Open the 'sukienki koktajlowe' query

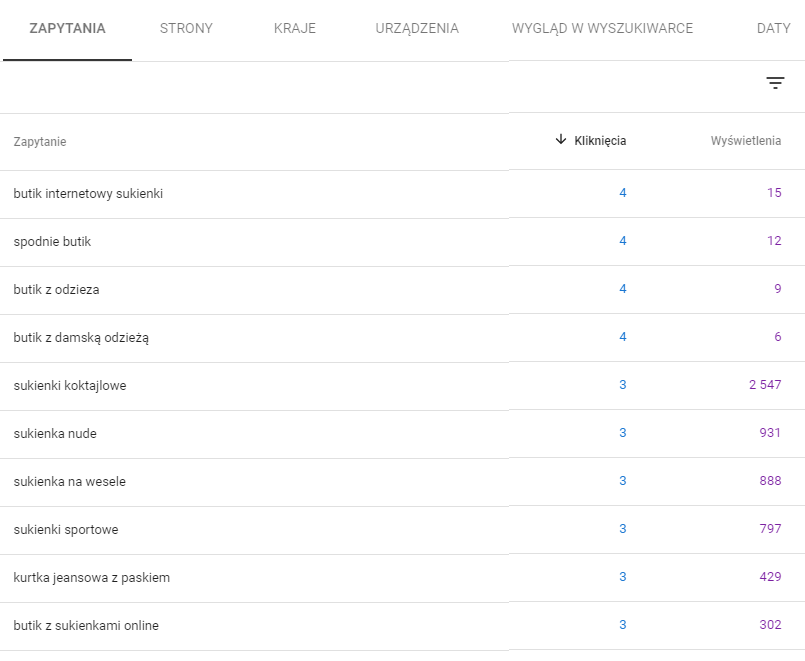(x=70, y=385)
